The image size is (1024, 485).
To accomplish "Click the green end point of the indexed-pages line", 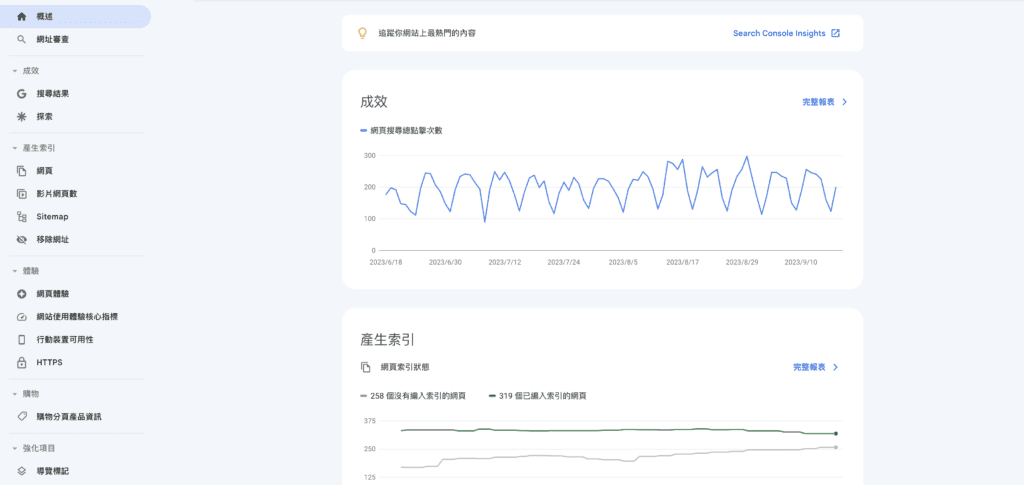I will 836,433.
